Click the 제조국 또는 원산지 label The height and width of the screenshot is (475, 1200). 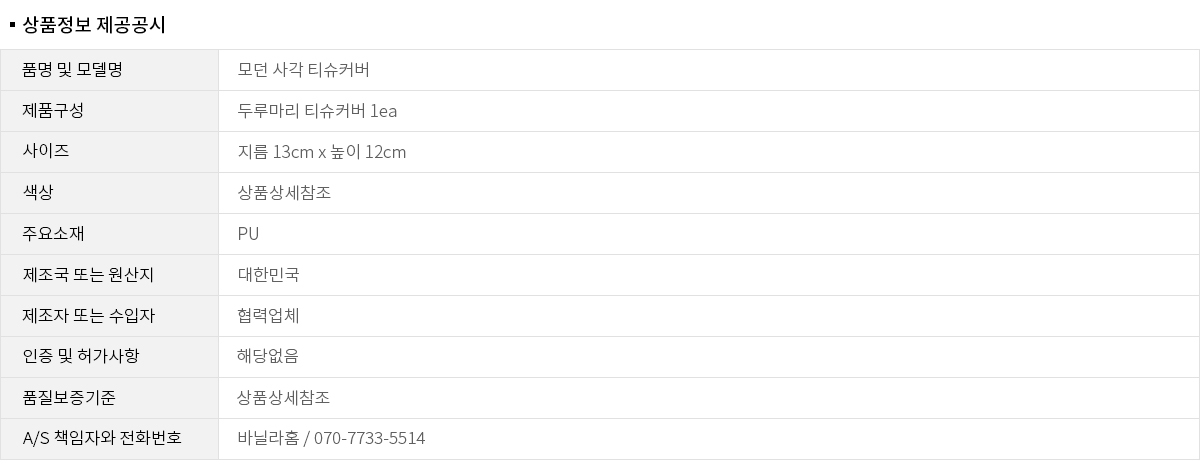tap(88, 275)
